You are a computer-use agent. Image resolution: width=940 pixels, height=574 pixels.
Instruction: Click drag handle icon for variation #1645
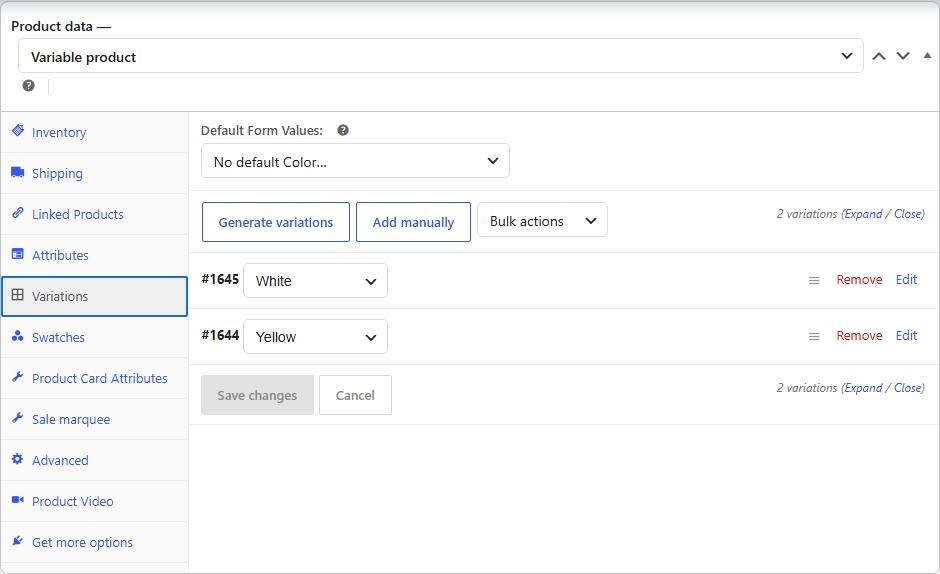pos(814,280)
